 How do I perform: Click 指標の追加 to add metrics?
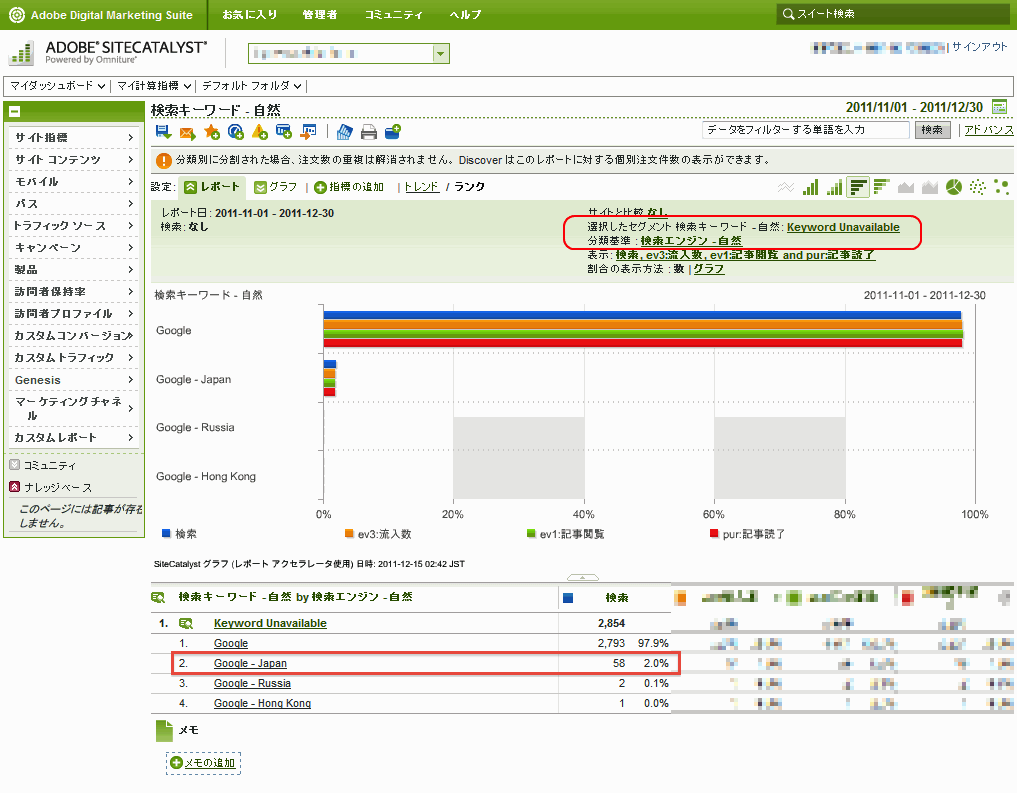[x=349, y=187]
